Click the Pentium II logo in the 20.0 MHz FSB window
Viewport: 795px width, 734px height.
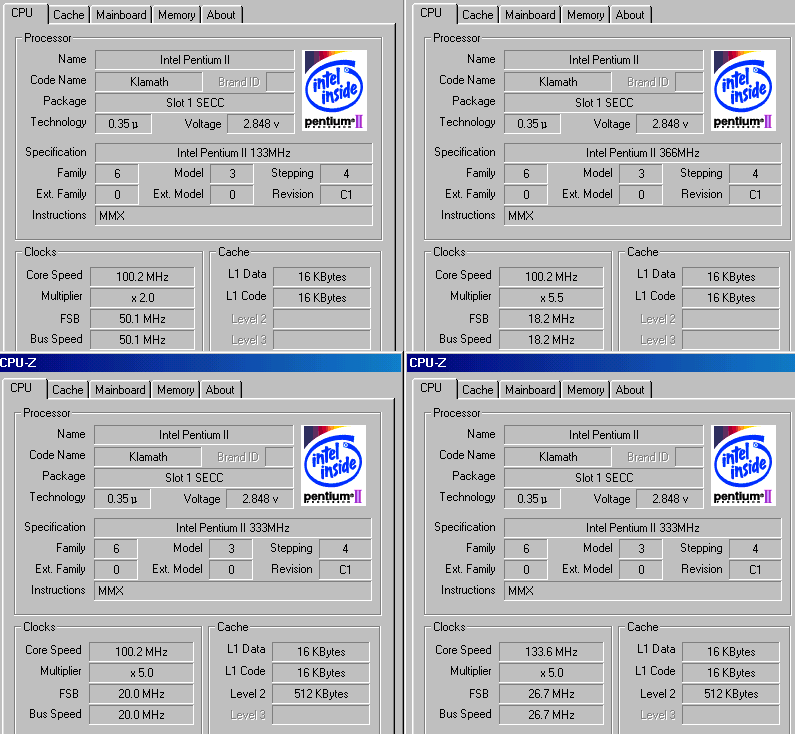click(333, 465)
